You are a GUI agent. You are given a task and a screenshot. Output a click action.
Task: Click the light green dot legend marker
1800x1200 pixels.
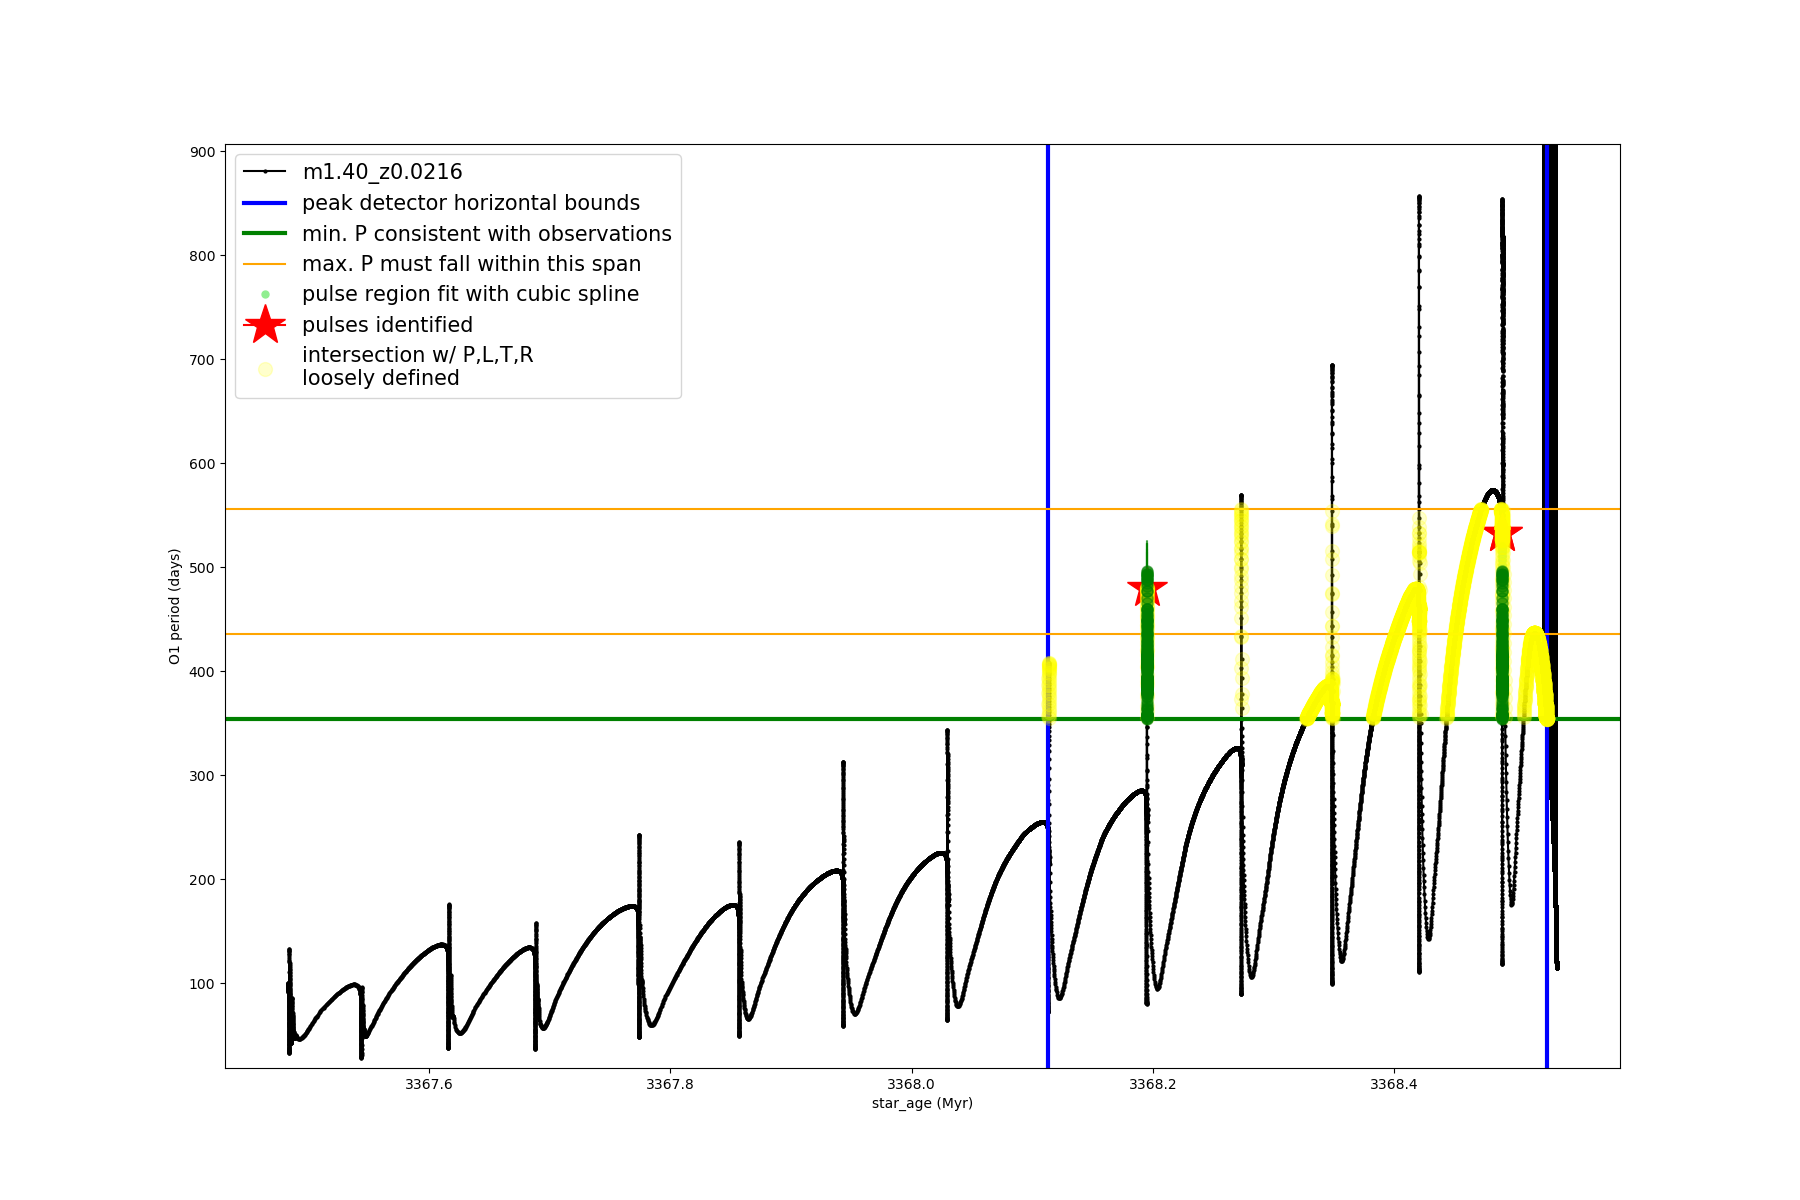point(265,294)
